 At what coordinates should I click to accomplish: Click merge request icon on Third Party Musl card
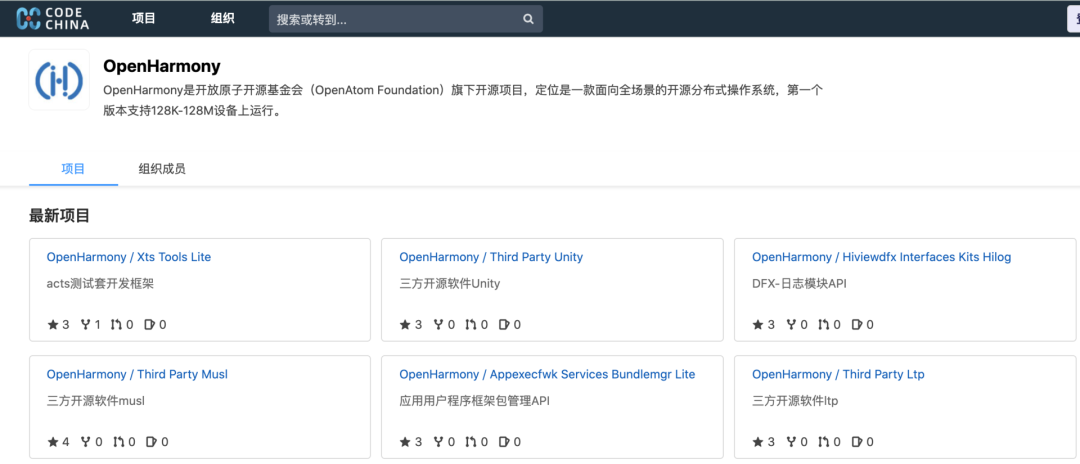coord(118,442)
